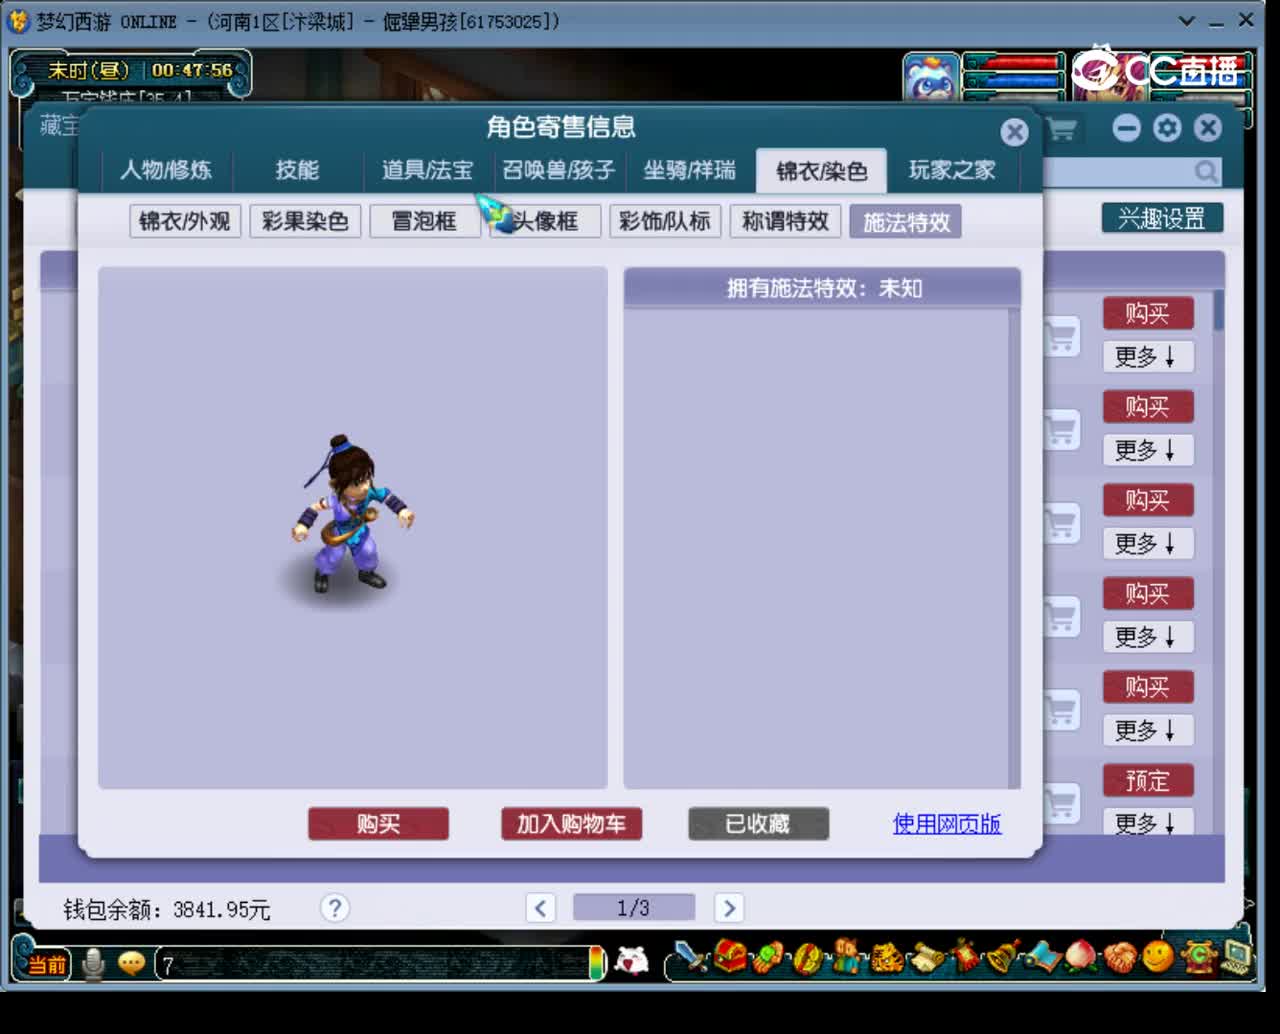Click the computer system icon in bottom bar
This screenshot has height=1034, width=1280.
pyautogui.click(x=1237, y=958)
